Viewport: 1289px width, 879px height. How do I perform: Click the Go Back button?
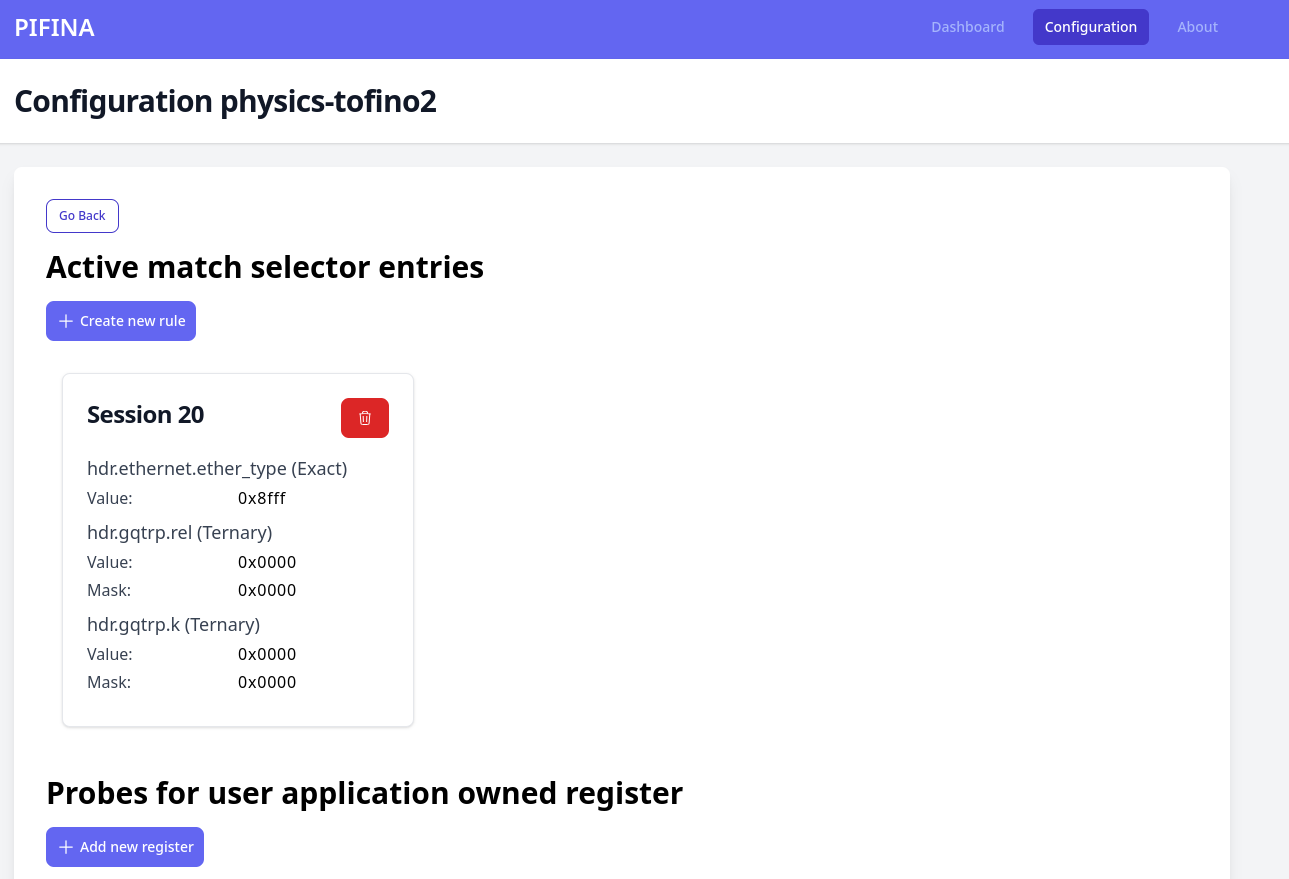[x=82, y=215]
